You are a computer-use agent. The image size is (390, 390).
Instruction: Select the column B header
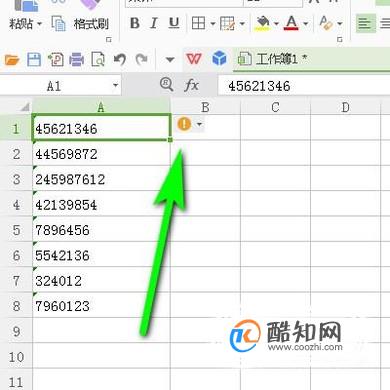coord(205,107)
